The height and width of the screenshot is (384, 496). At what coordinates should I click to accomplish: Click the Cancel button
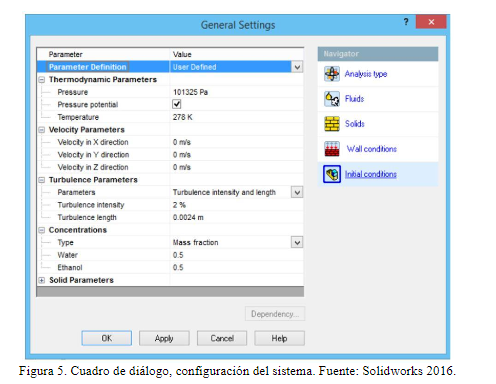pos(222,338)
